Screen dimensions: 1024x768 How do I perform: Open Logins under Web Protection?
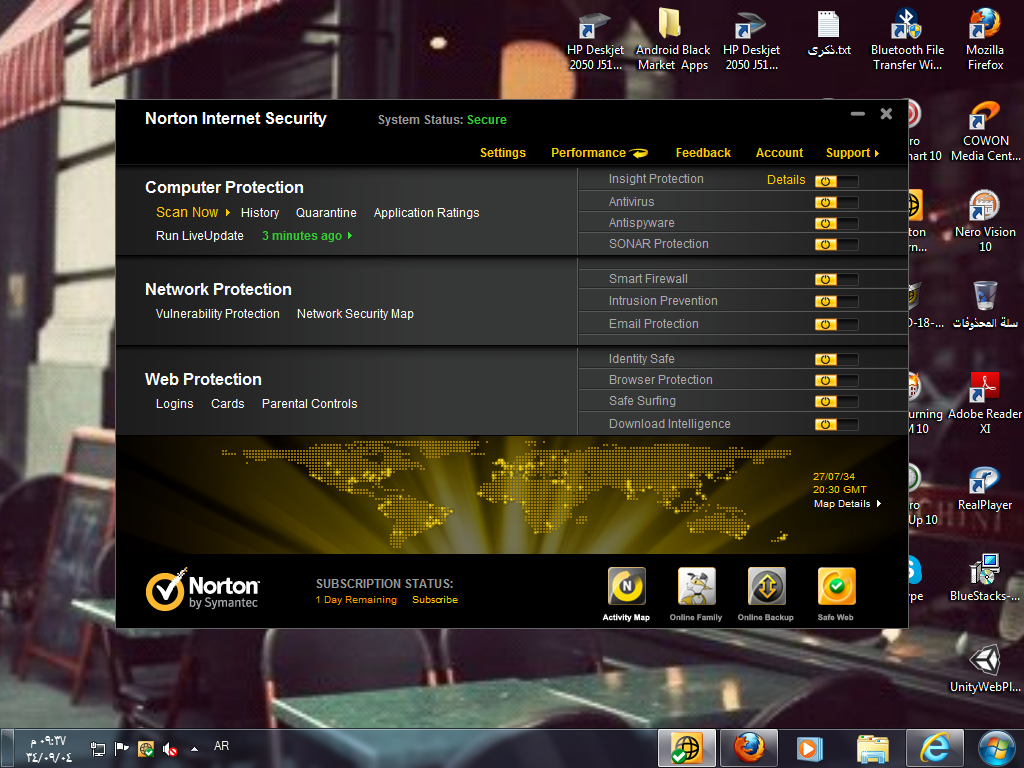(174, 404)
